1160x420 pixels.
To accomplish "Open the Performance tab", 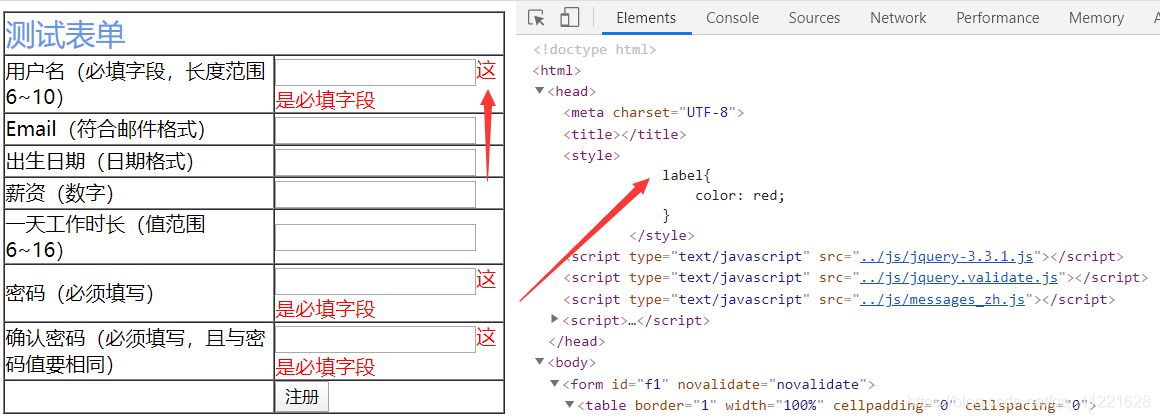I will tap(997, 18).
